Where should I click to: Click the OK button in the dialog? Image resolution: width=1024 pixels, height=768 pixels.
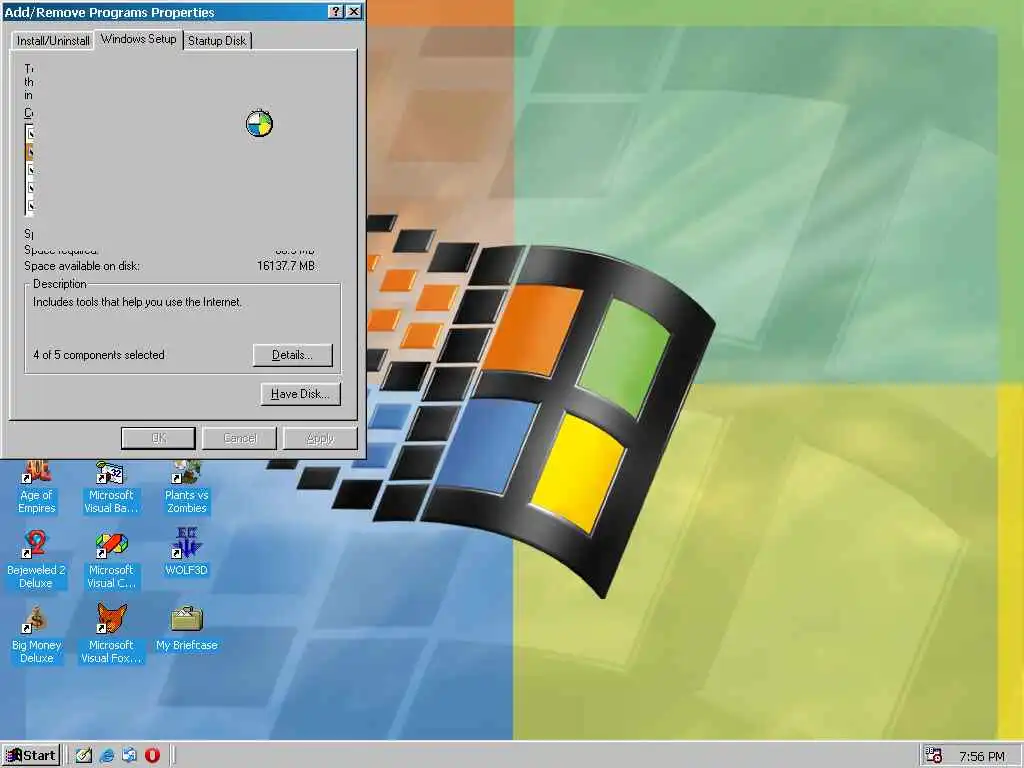(x=158, y=438)
